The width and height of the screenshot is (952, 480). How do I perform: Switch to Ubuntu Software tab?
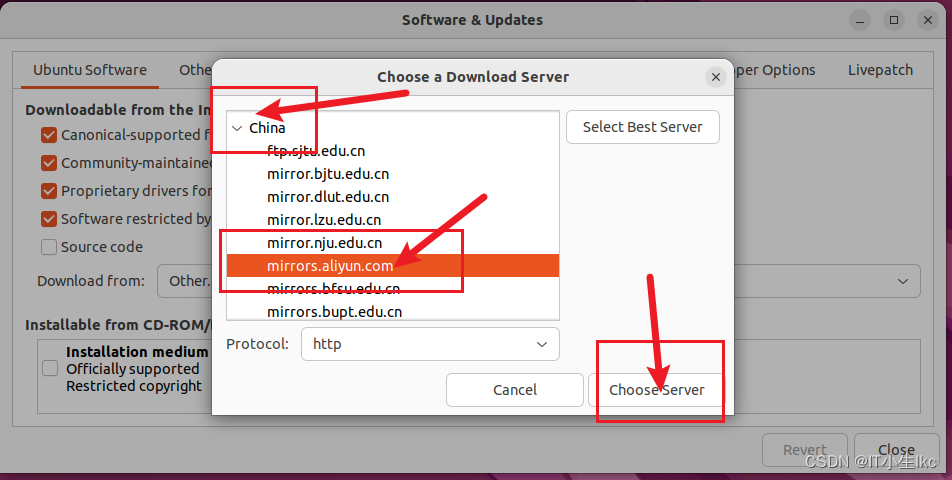click(x=90, y=70)
